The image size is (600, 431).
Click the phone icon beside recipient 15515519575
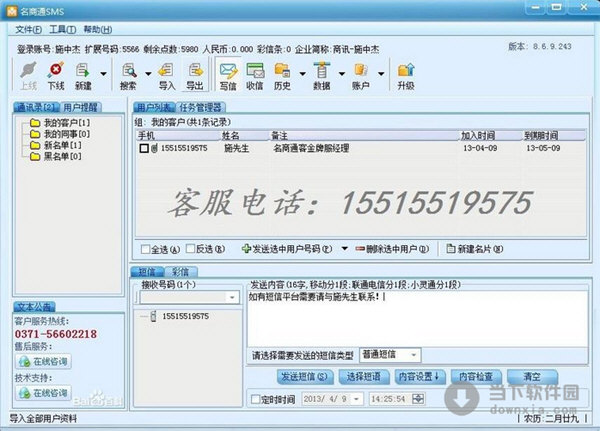[153, 316]
